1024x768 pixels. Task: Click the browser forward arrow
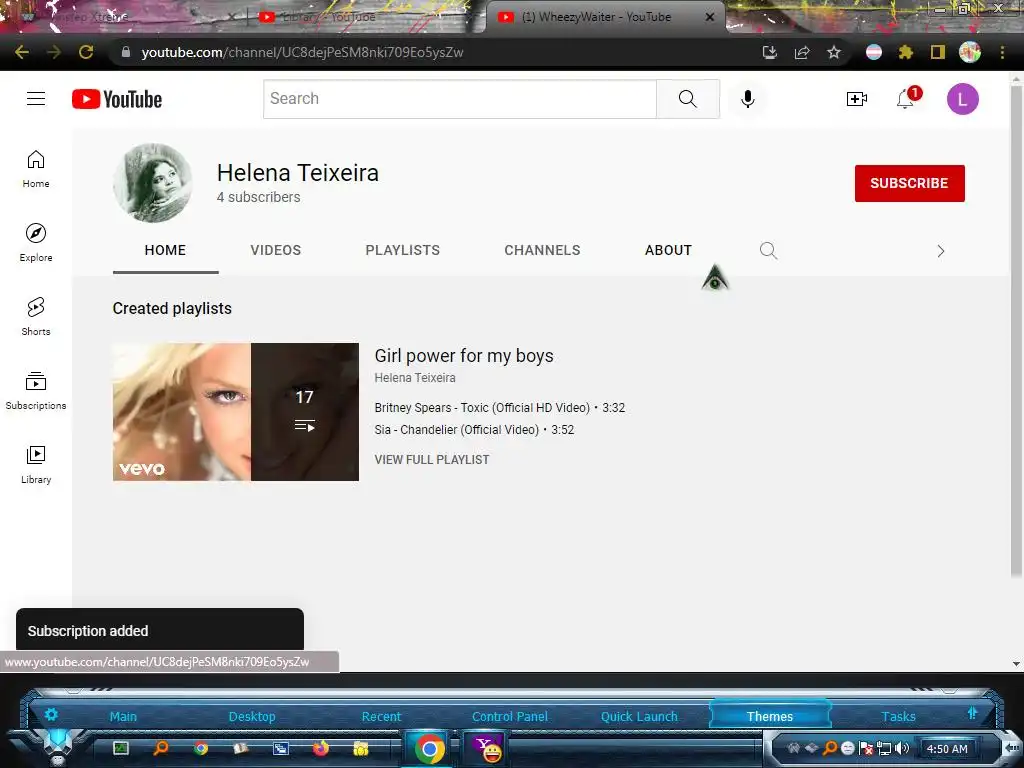(54, 52)
